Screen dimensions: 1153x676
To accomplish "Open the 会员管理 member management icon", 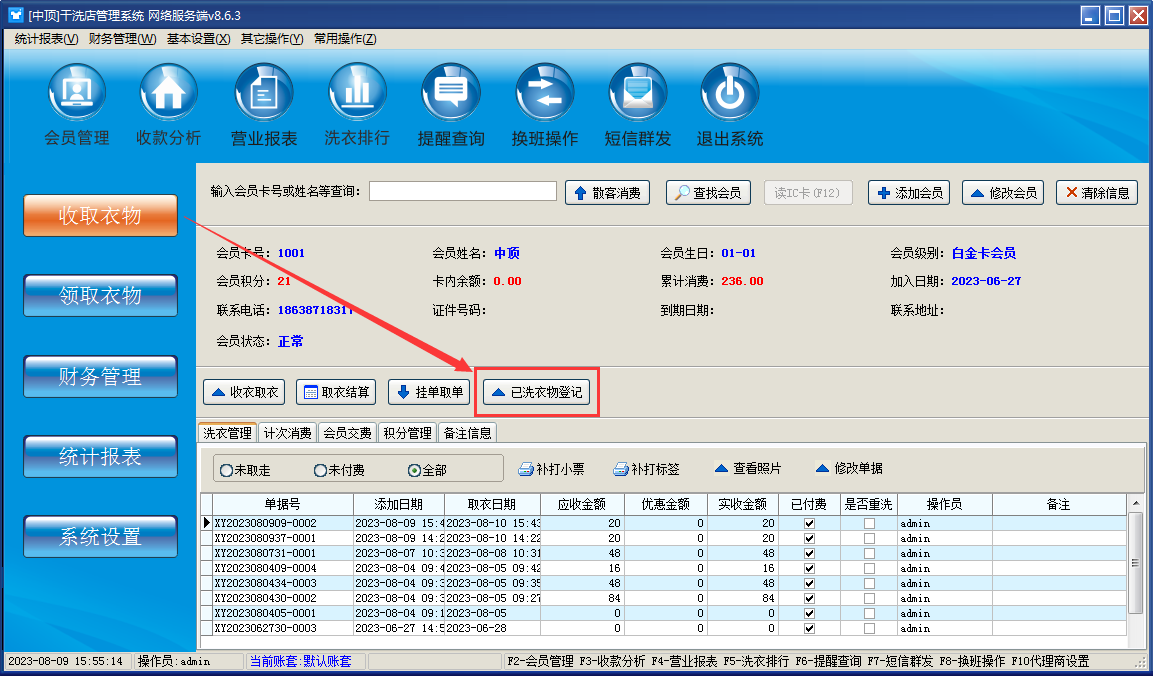I will [x=77, y=93].
